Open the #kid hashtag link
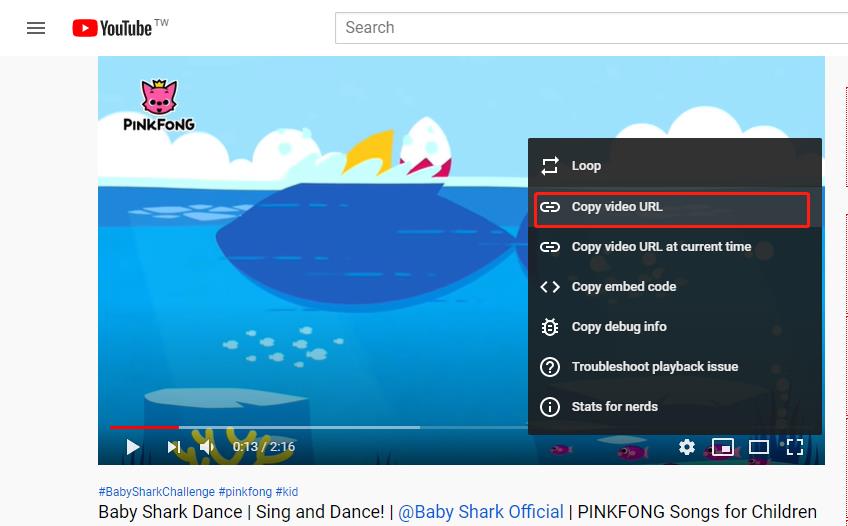The height and width of the screenshot is (526, 848). pos(287,491)
